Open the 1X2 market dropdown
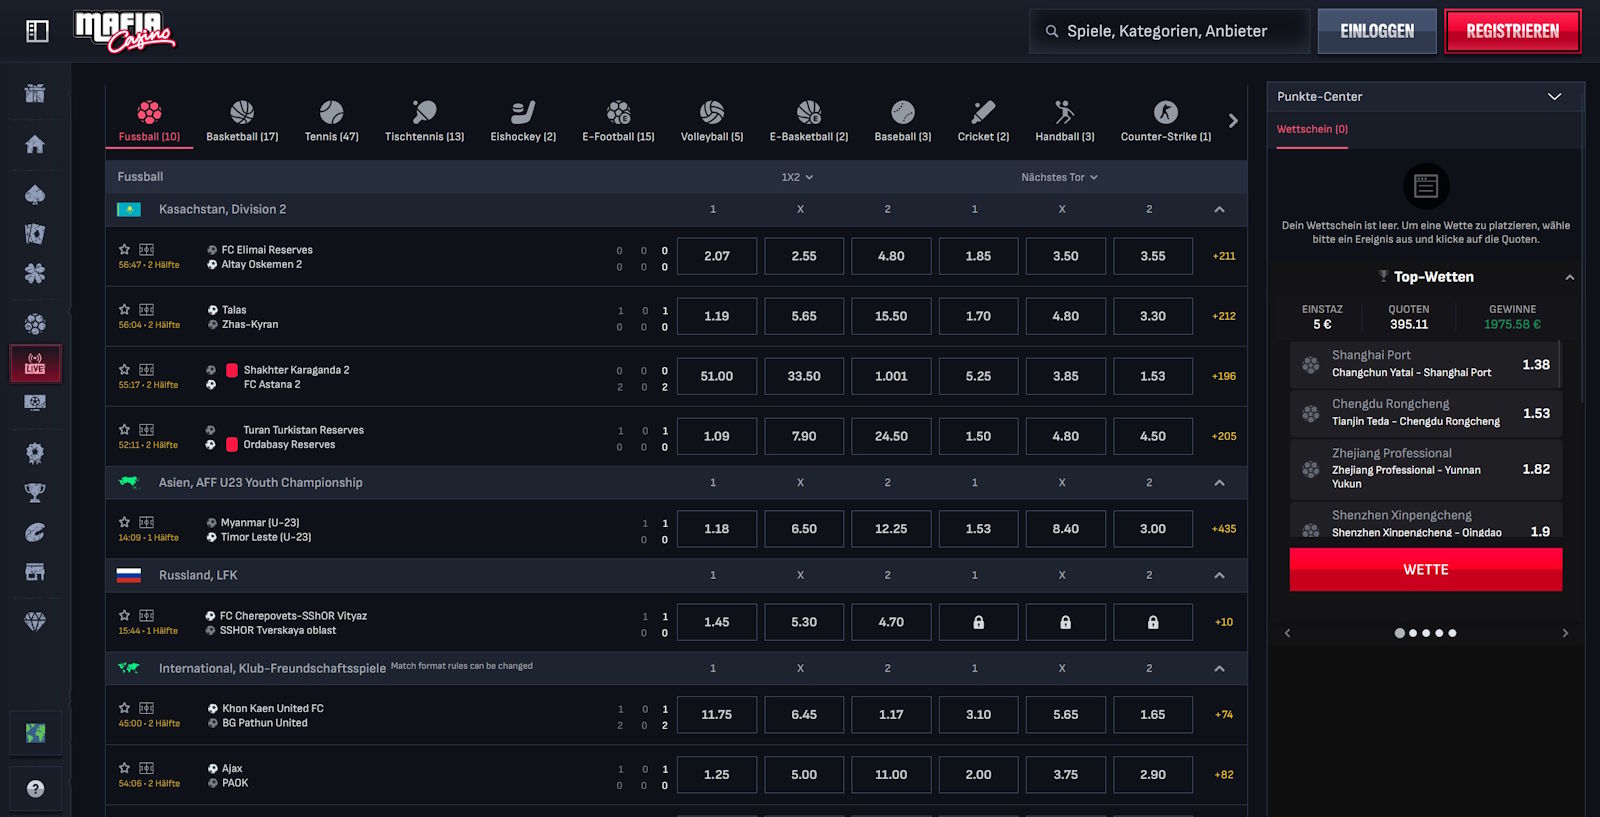Screen dimensions: 1600x817 tap(797, 177)
